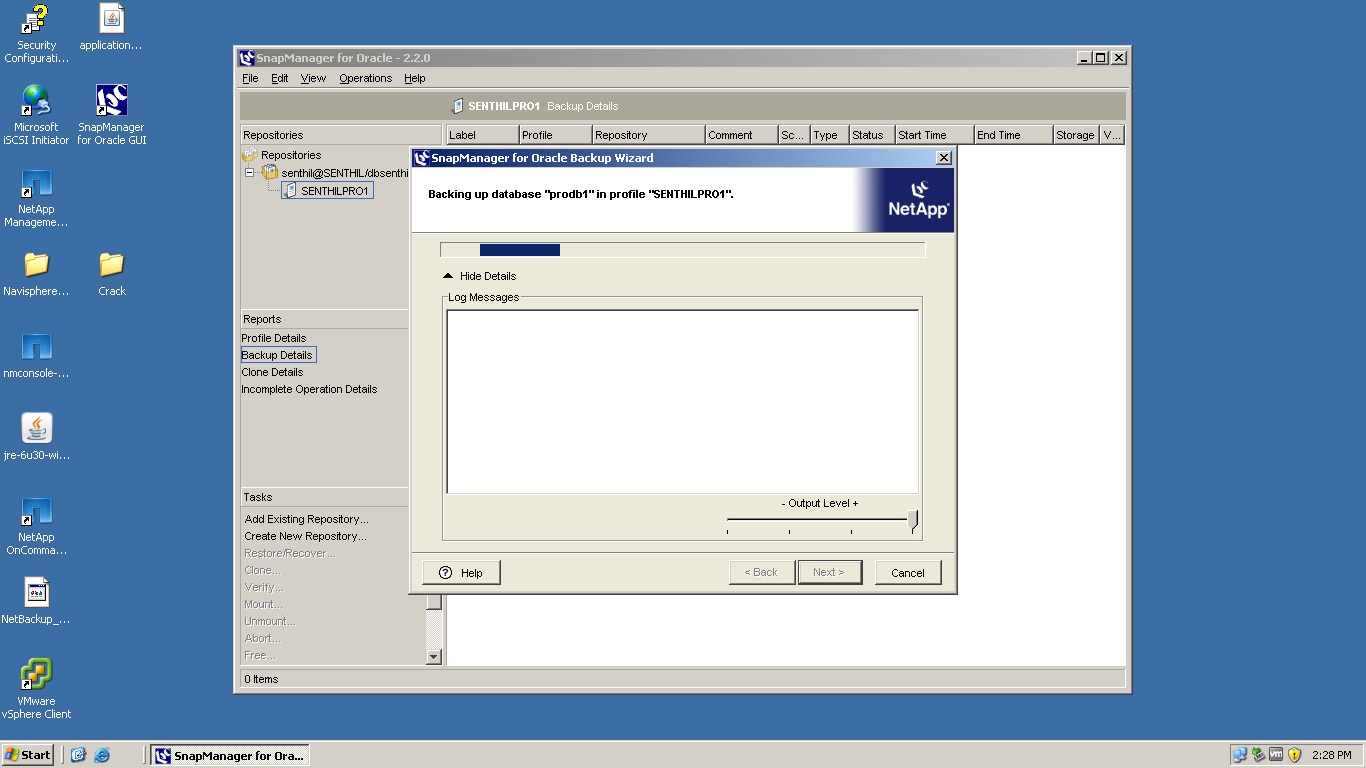The width and height of the screenshot is (1366, 768).
Task: Click the security shield tray icon
Action: [x=1294, y=755]
